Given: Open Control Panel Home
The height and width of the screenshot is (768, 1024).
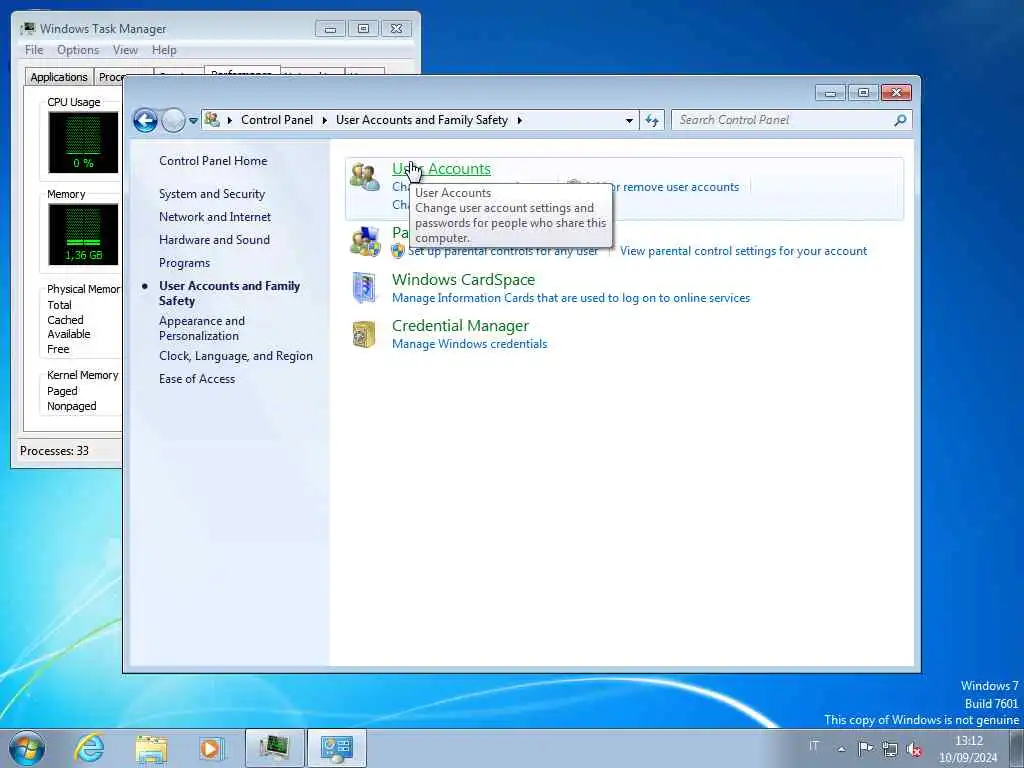Looking at the screenshot, I should click(x=213, y=161).
